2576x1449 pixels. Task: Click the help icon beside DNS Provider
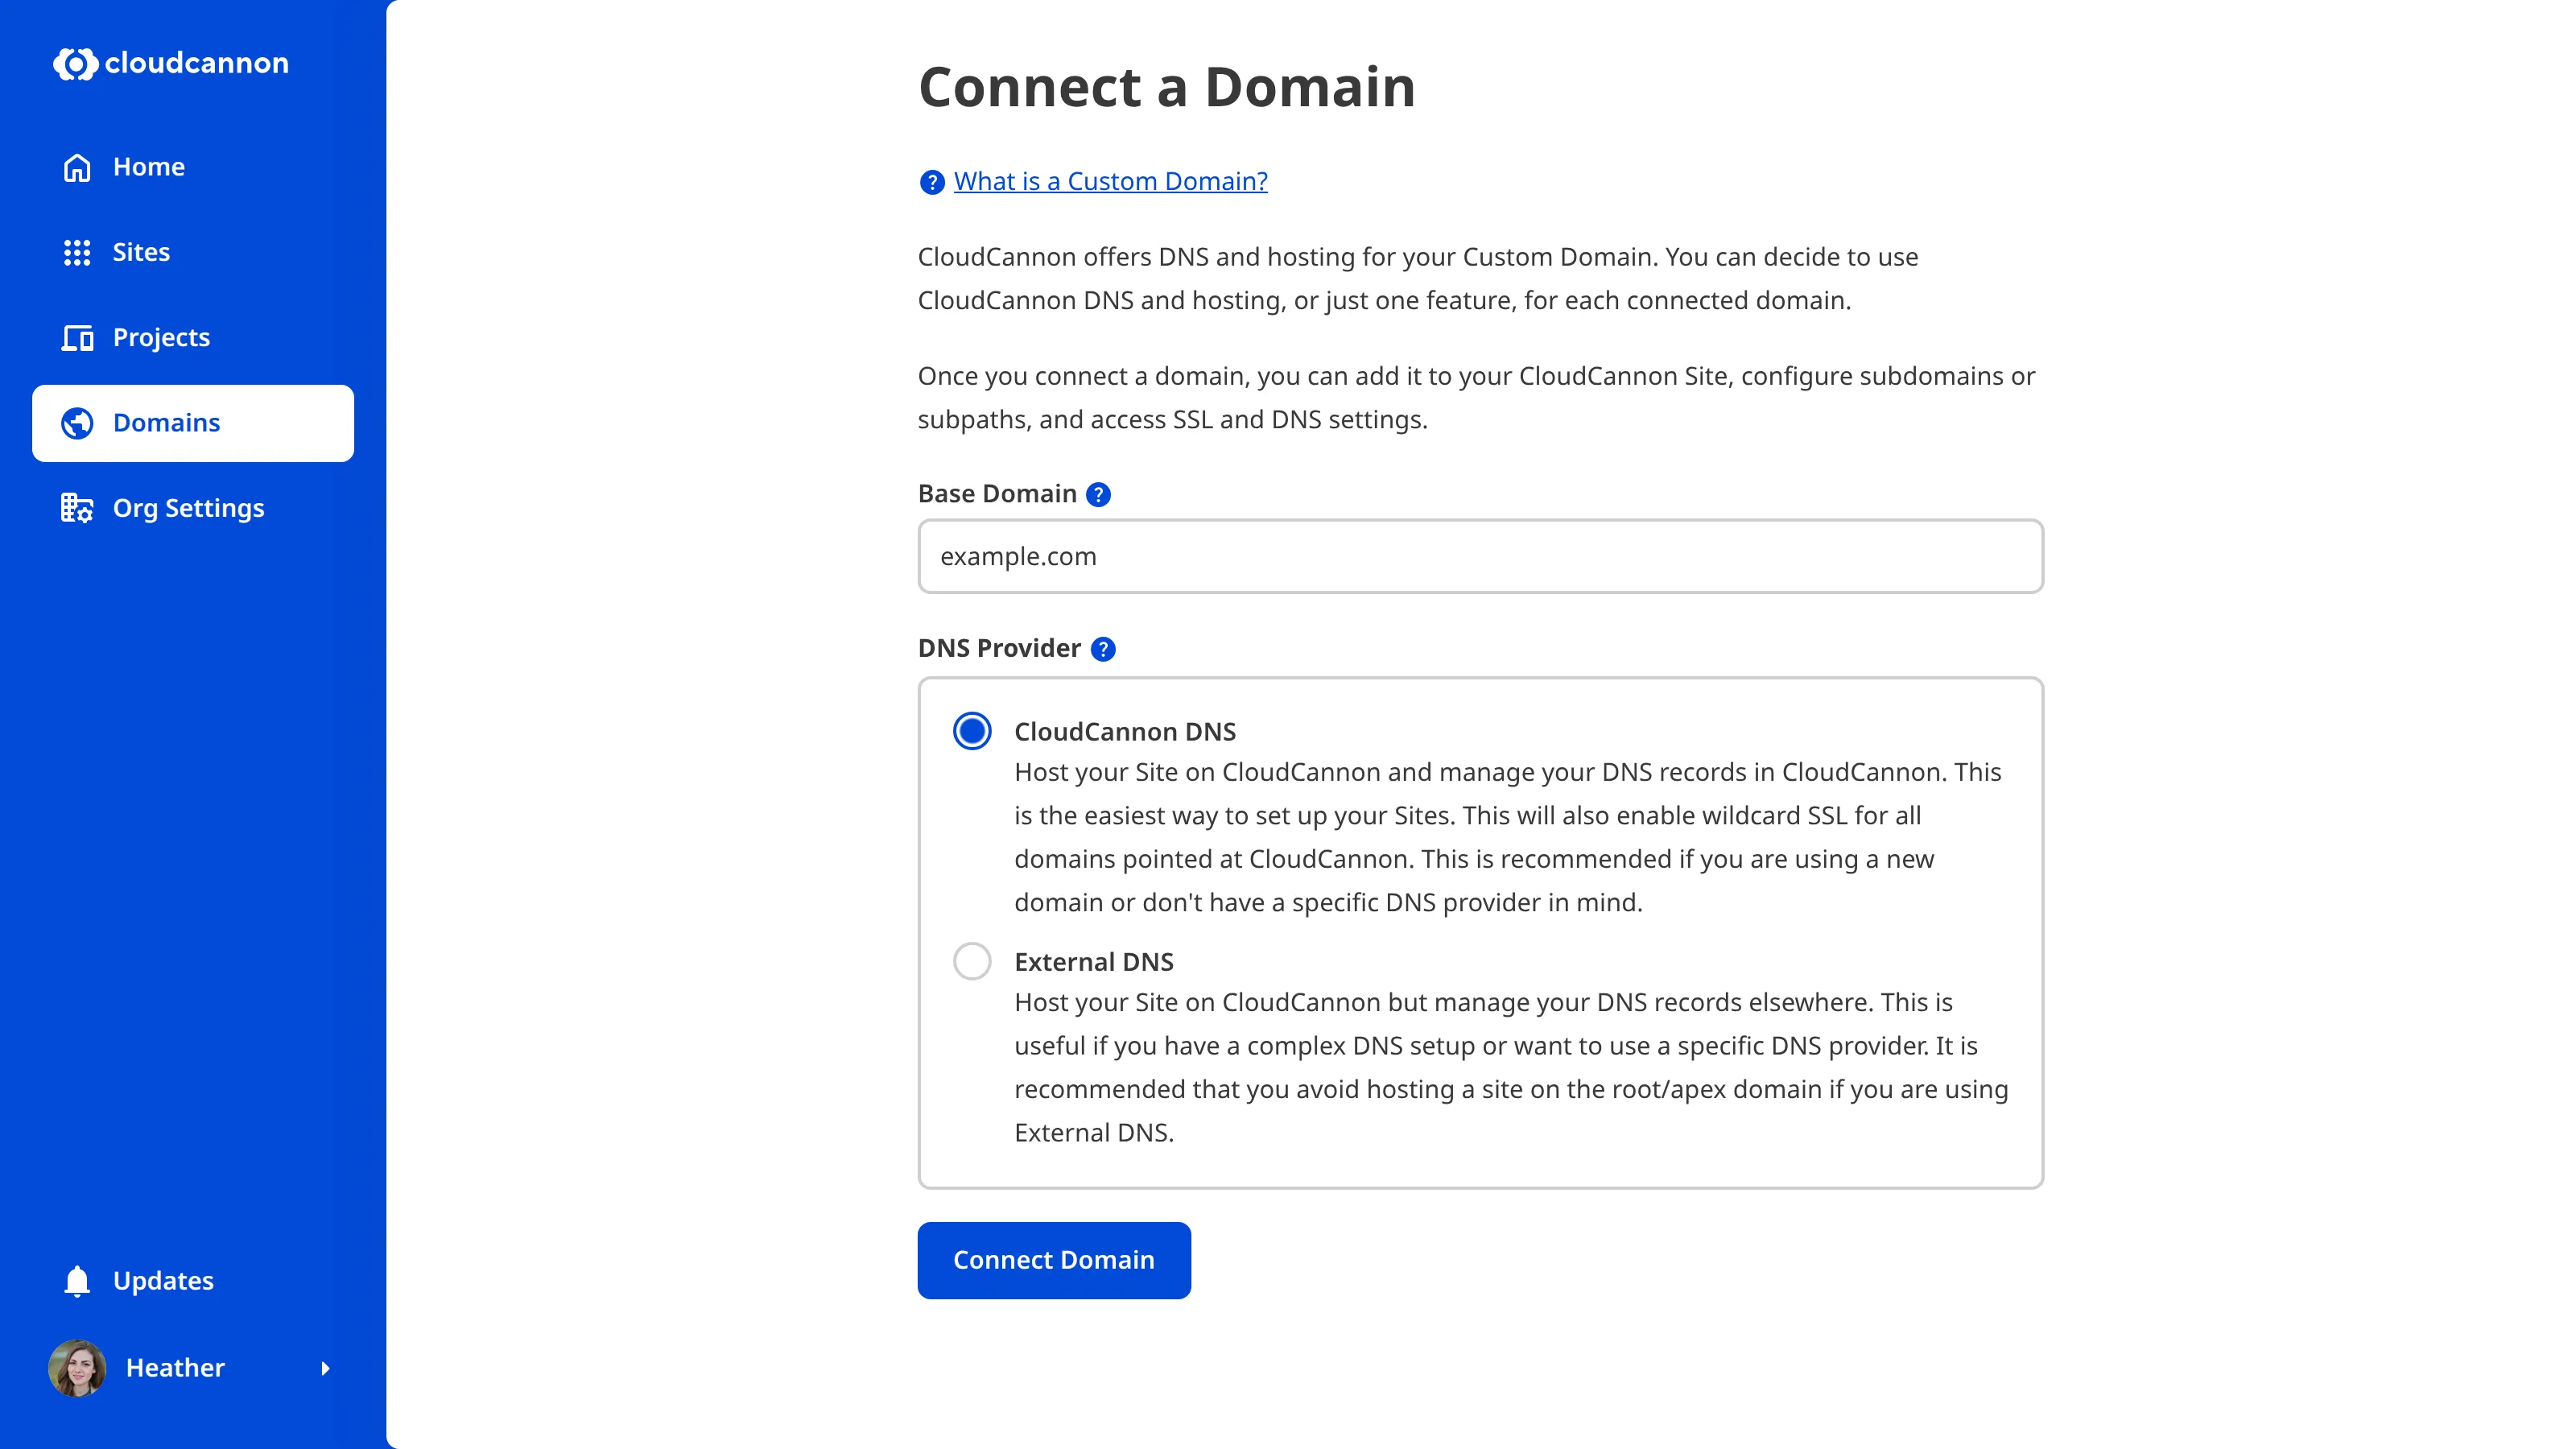click(1105, 648)
